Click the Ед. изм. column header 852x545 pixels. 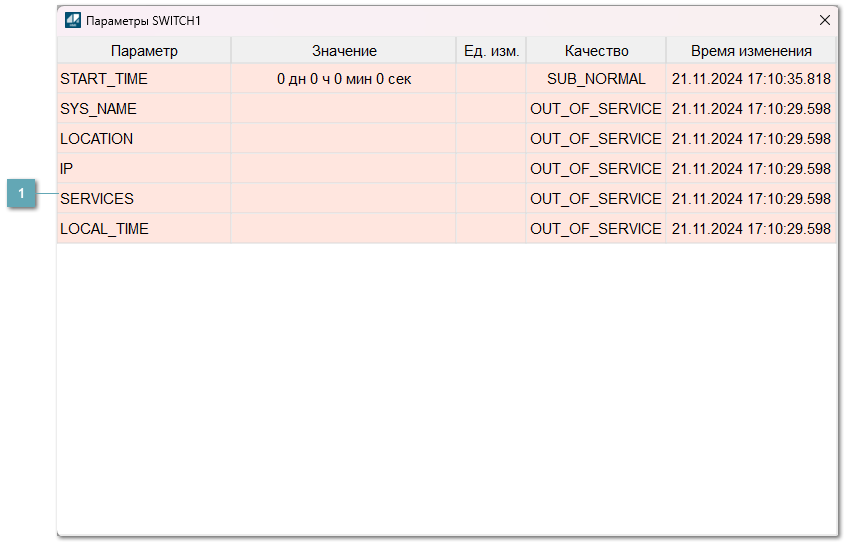[491, 51]
